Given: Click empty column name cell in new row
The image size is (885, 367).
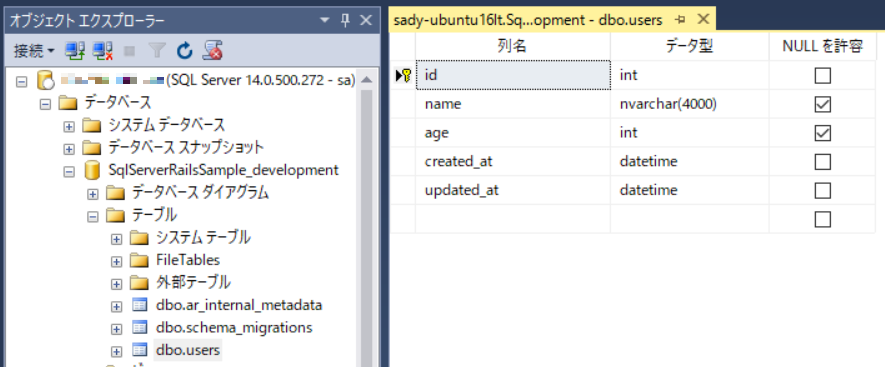Looking at the screenshot, I should 513,219.
